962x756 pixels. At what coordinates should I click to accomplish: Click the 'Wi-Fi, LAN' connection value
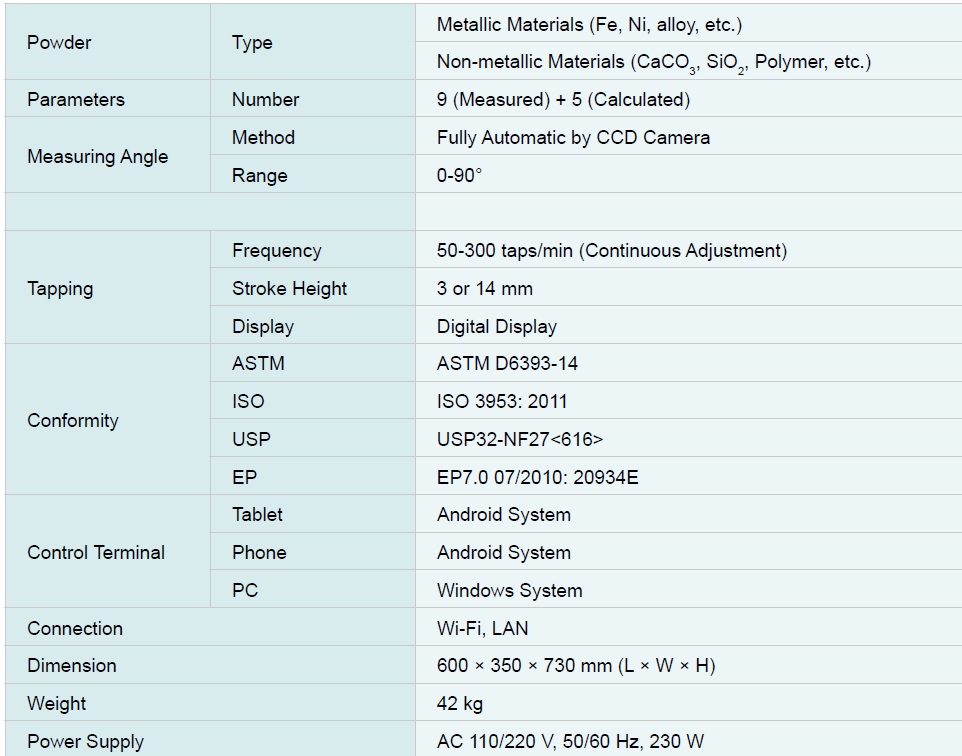pos(482,629)
